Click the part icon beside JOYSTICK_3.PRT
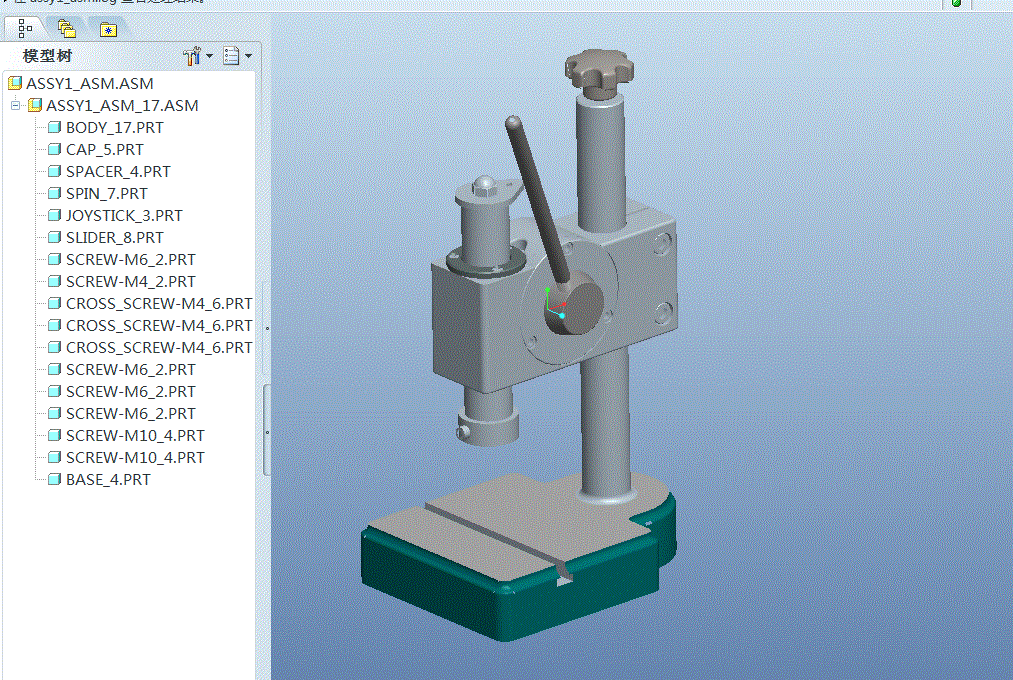The height and width of the screenshot is (680, 1013). [55, 215]
